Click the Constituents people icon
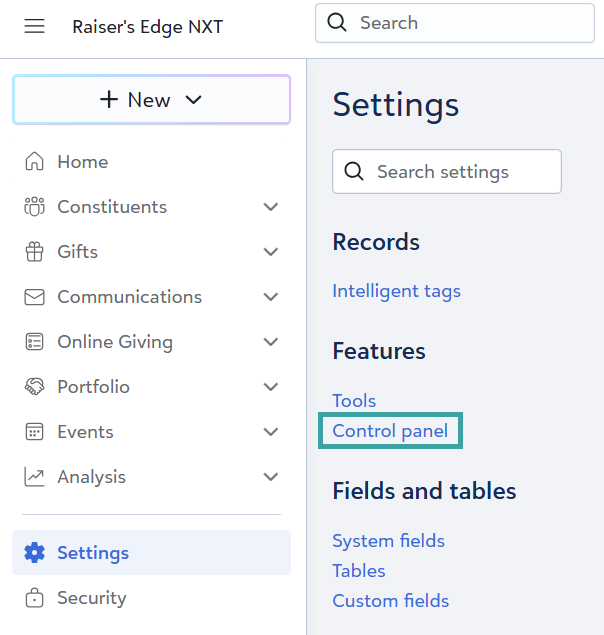604x635 pixels. click(x=35, y=207)
